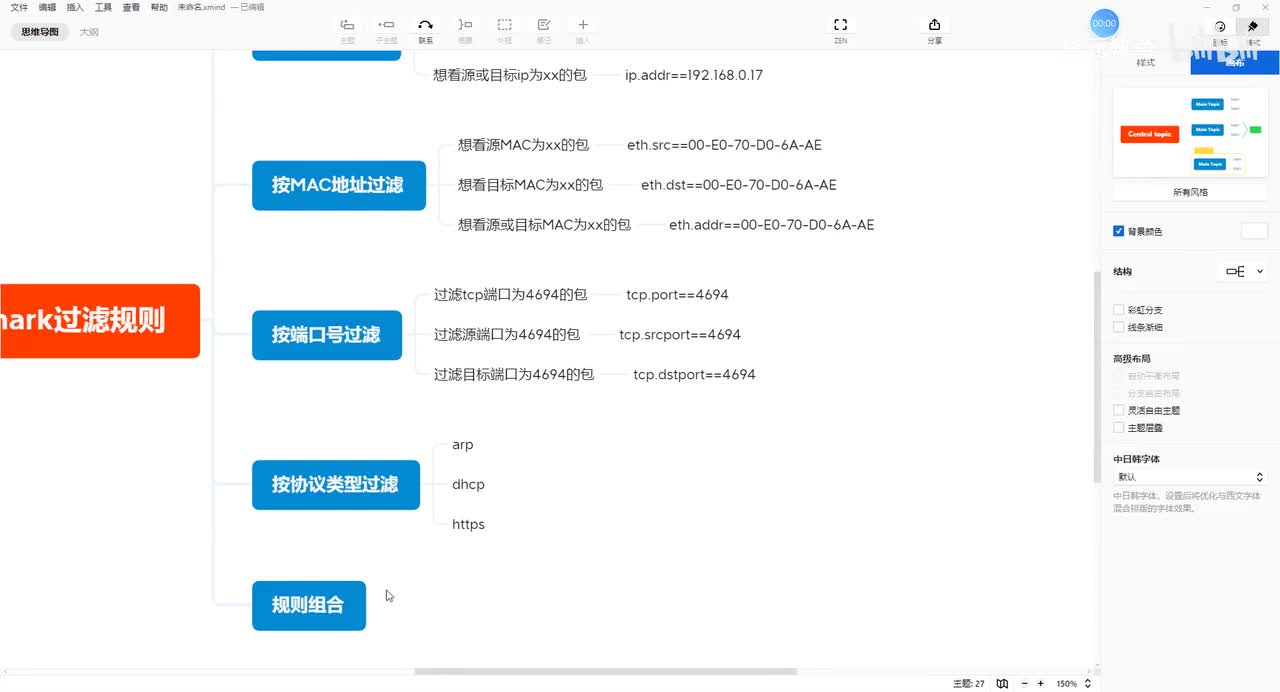
Task: Click the 概要 (Summary) toolbar icon
Action: pos(465,25)
